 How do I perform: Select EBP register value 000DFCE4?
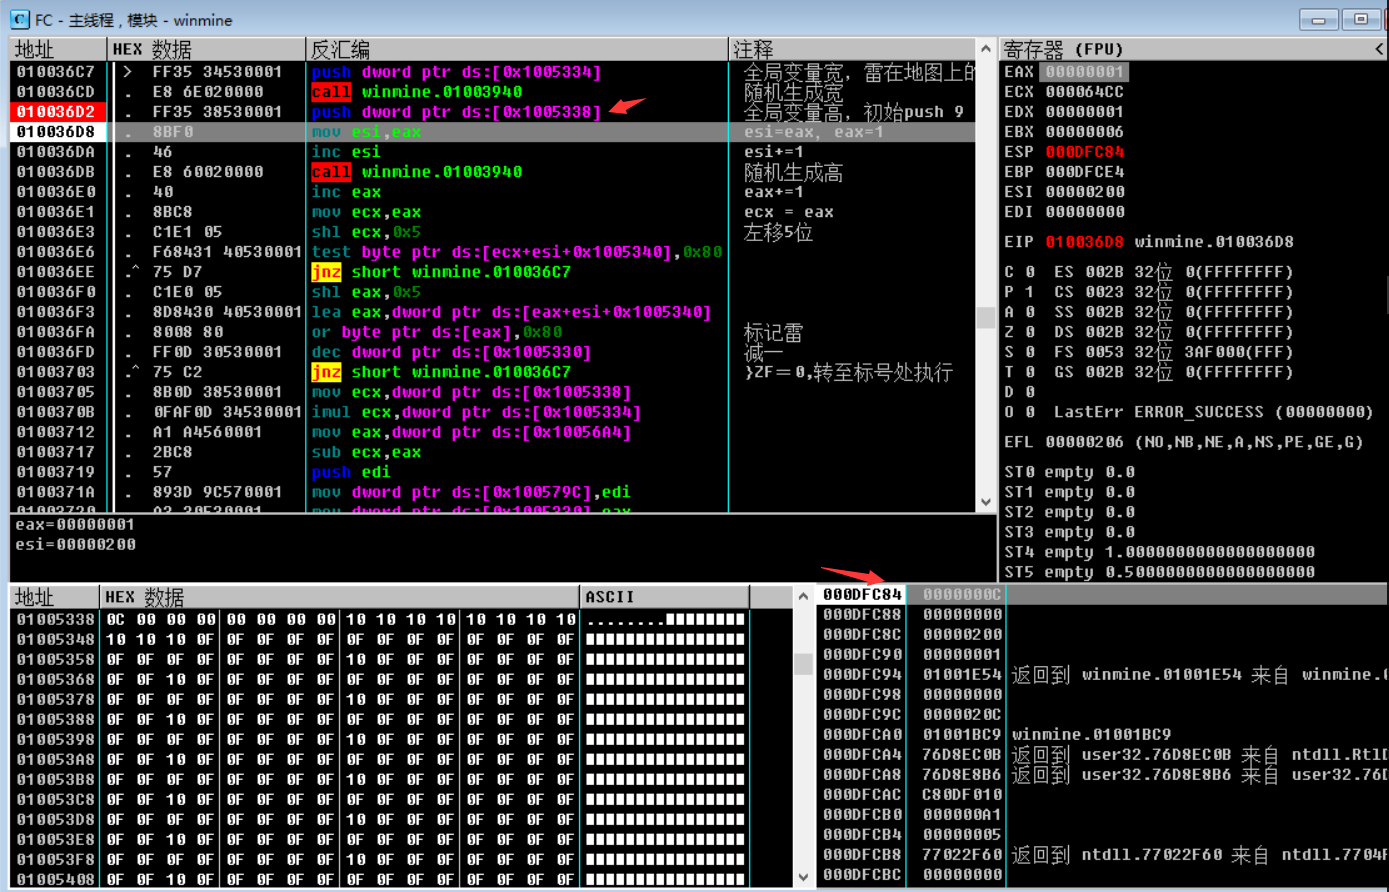coord(1085,172)
